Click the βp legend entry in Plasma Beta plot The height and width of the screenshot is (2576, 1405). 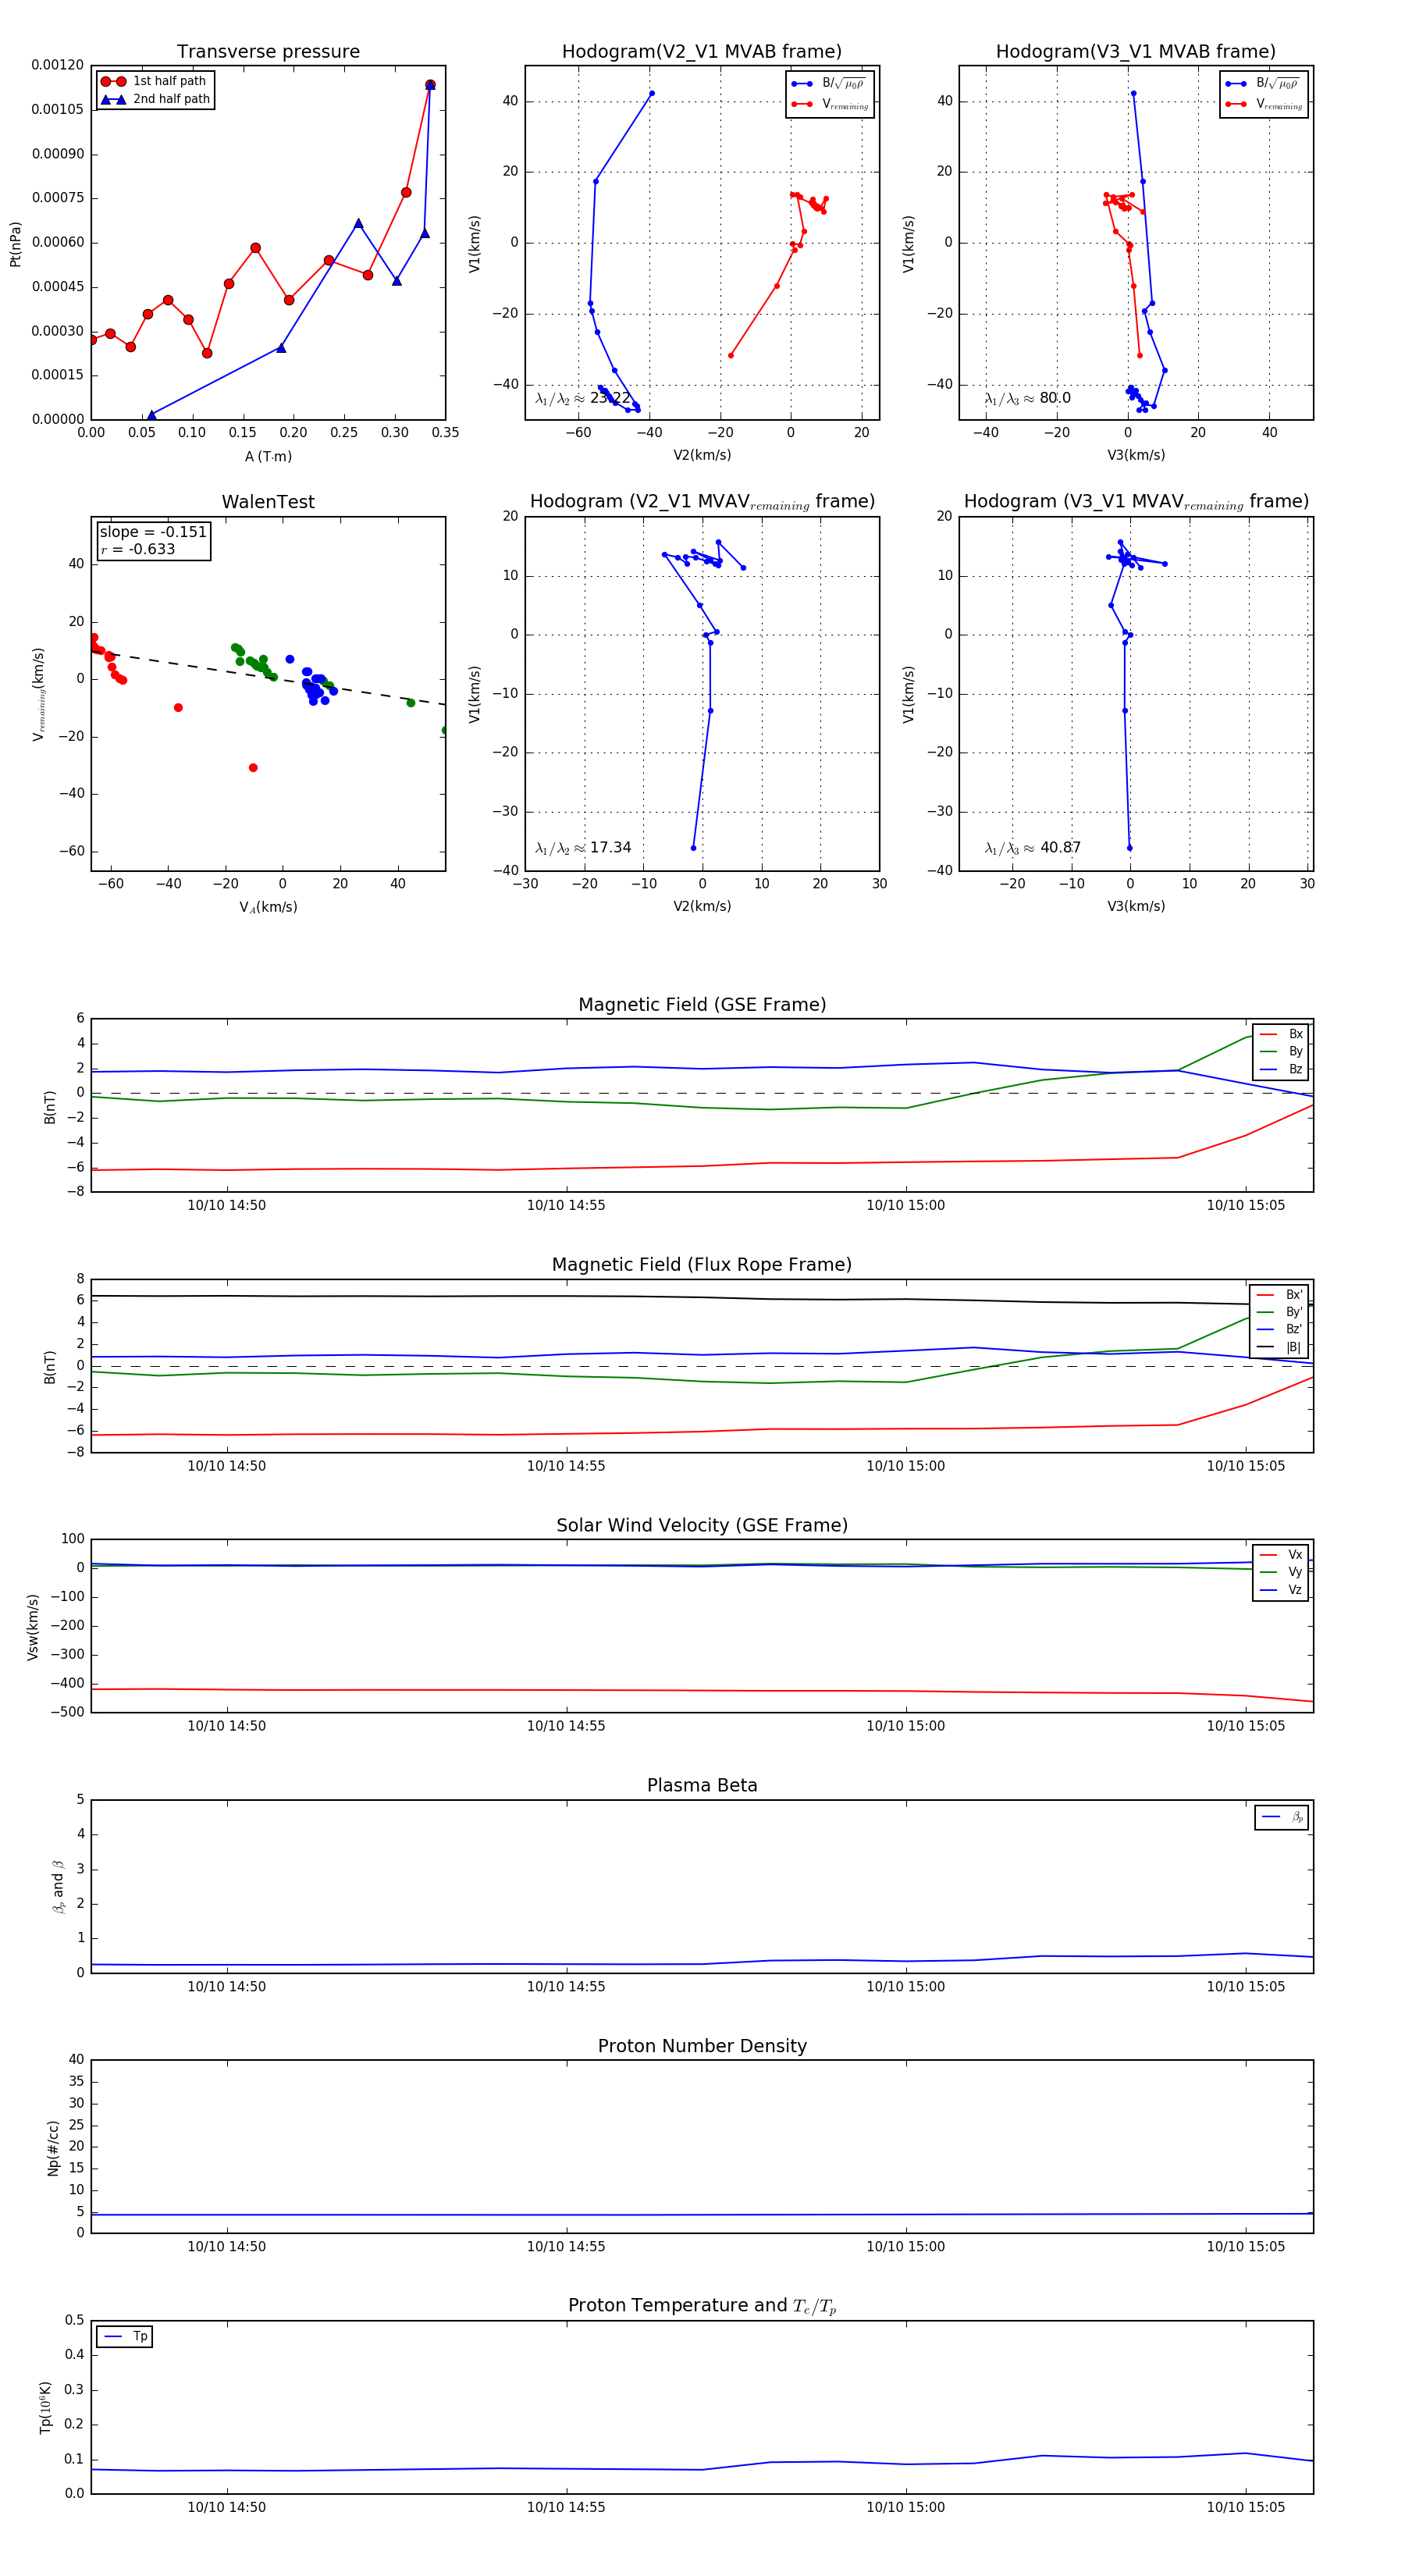pos(1283,1817)
